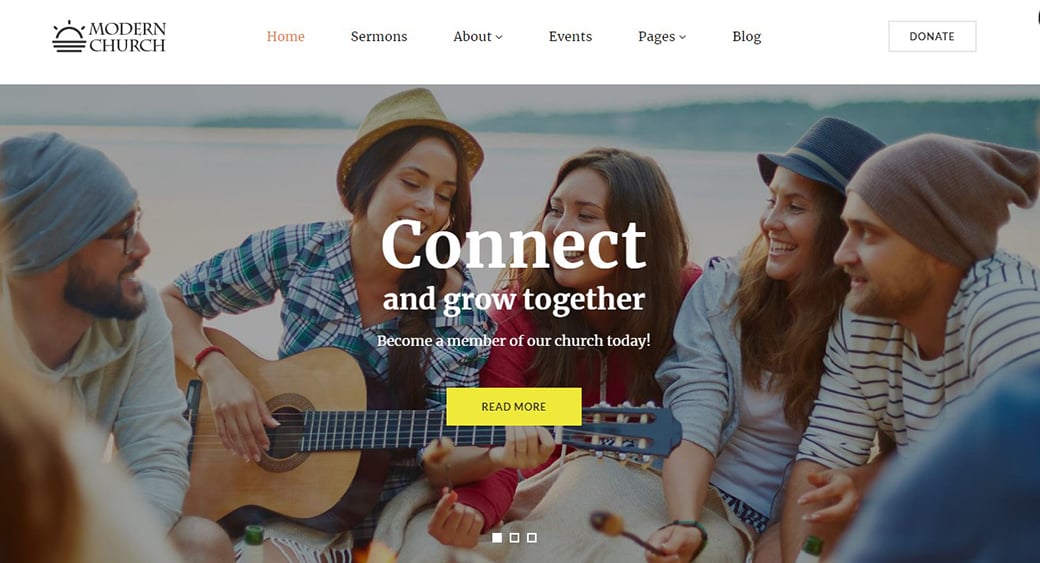The height and width of the screenshot is (563, 1040).
Task: Open the About menu link
Action: (472, 36)
